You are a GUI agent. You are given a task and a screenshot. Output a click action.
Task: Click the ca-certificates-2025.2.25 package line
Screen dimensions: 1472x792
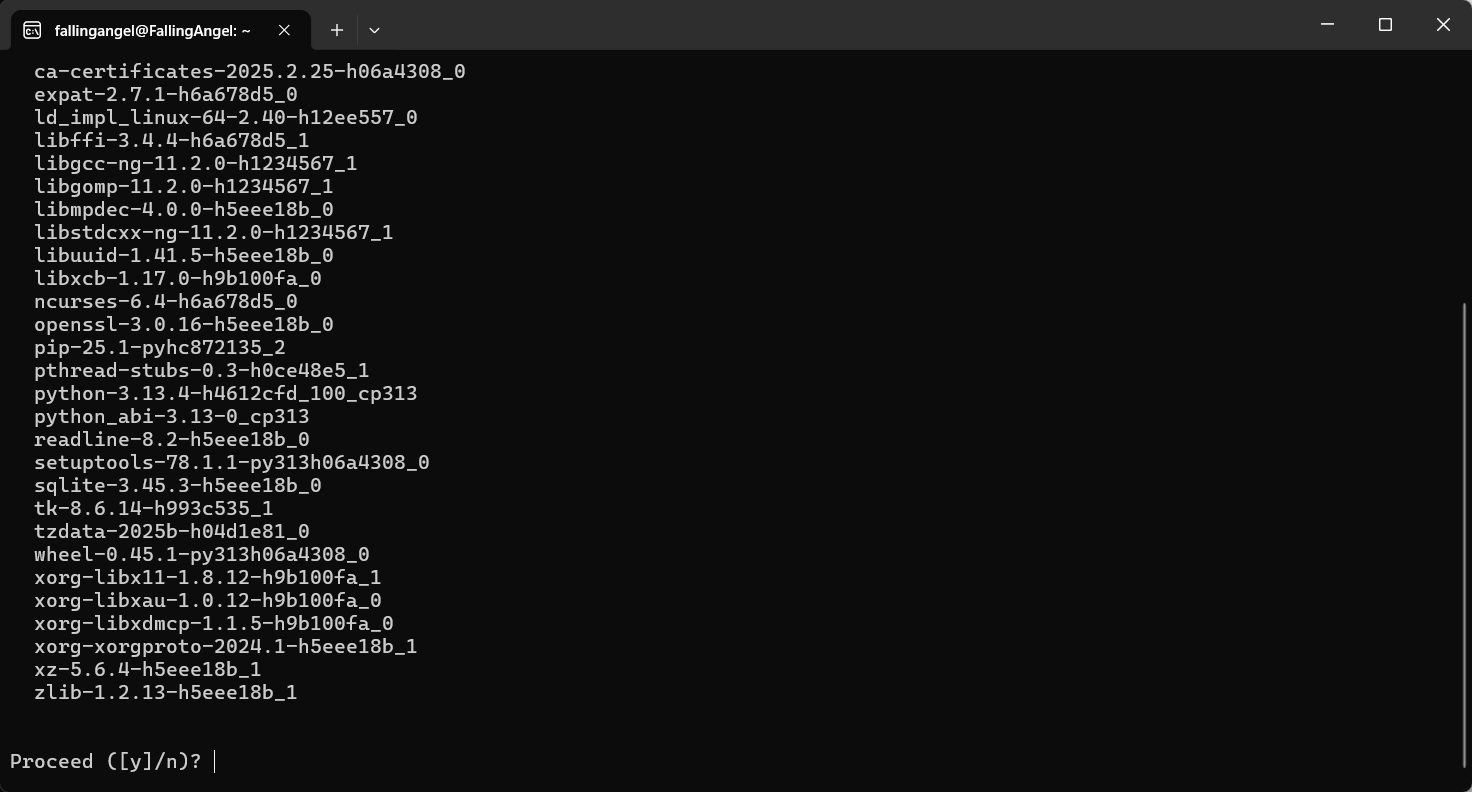(250, 71)
